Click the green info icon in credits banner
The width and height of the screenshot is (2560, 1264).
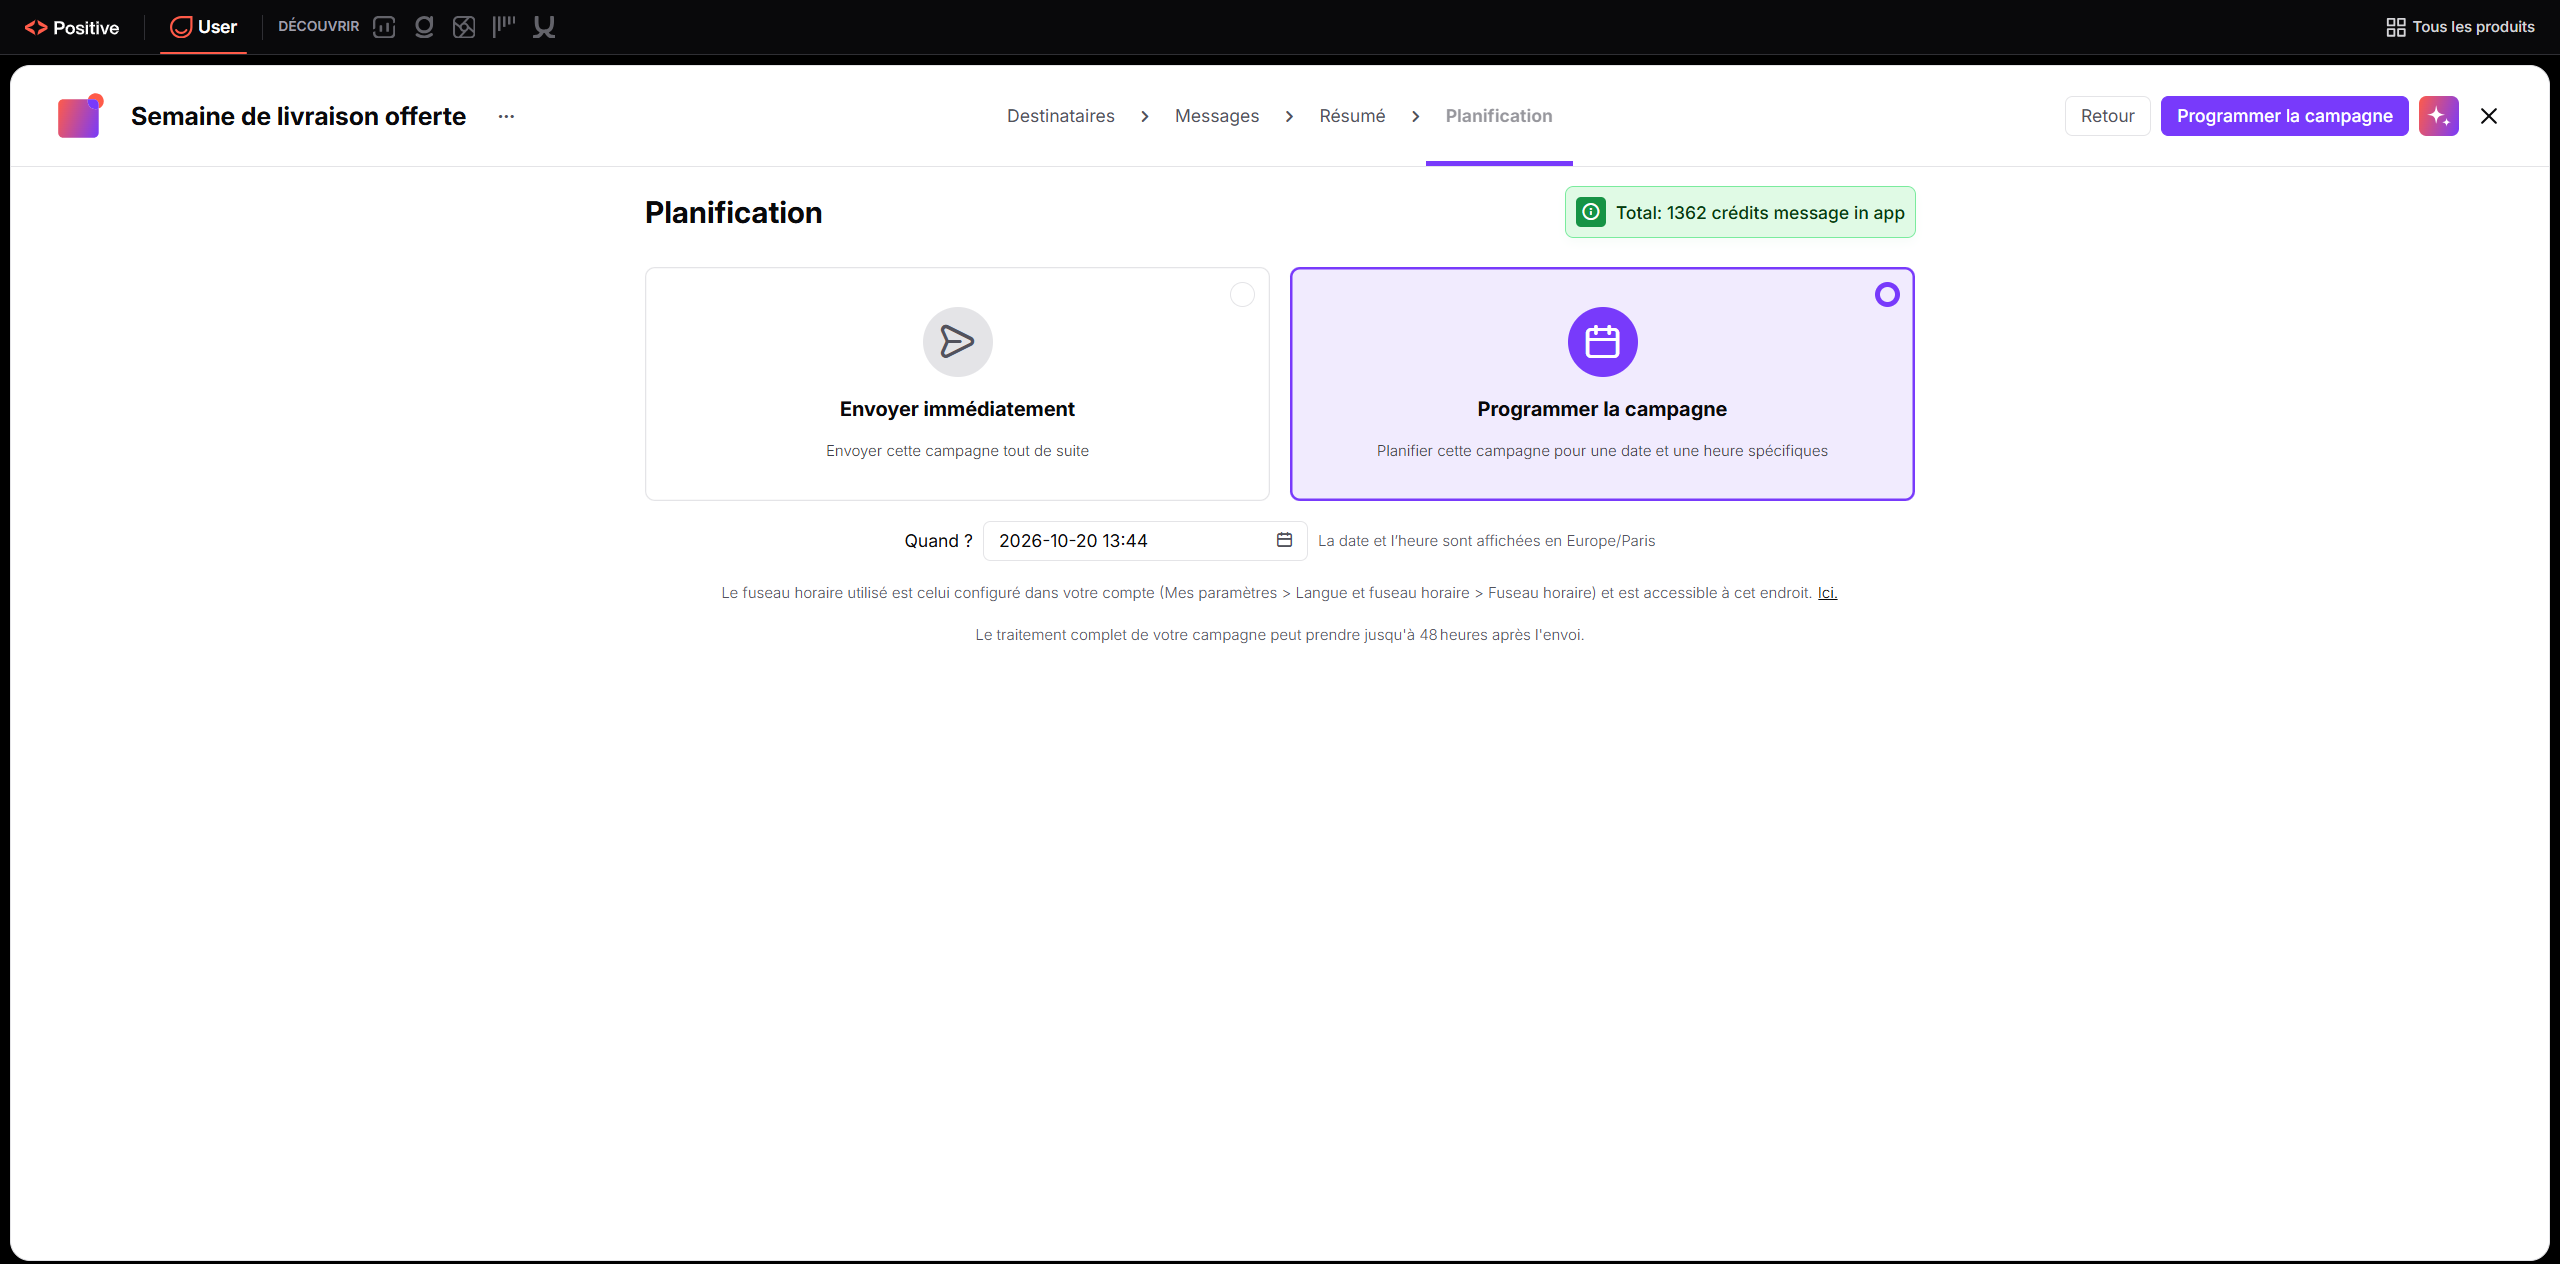(x=1590, y=212)
